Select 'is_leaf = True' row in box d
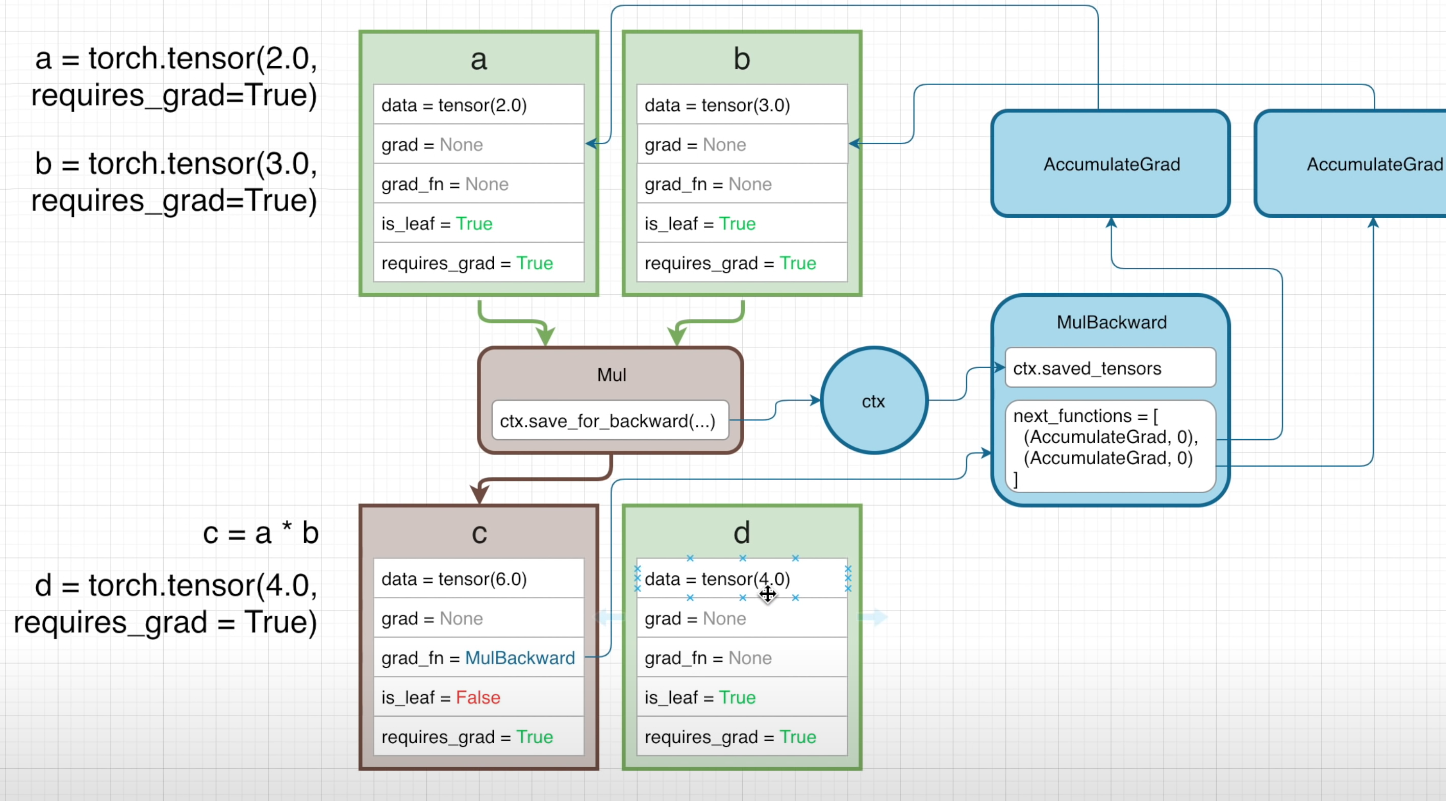Screen dimensions: 1446x801 click(742, 697)
